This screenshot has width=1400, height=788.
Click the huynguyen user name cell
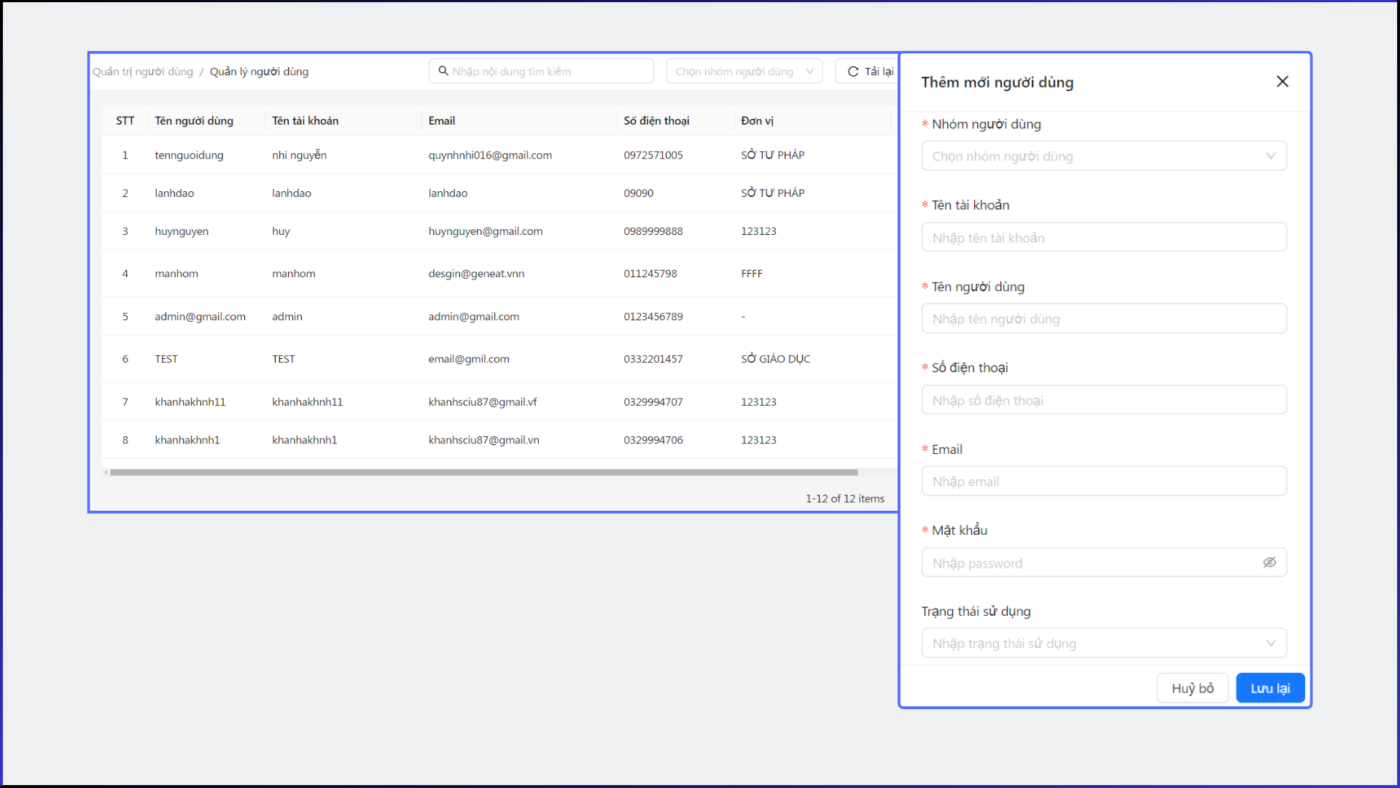point(182,231)
